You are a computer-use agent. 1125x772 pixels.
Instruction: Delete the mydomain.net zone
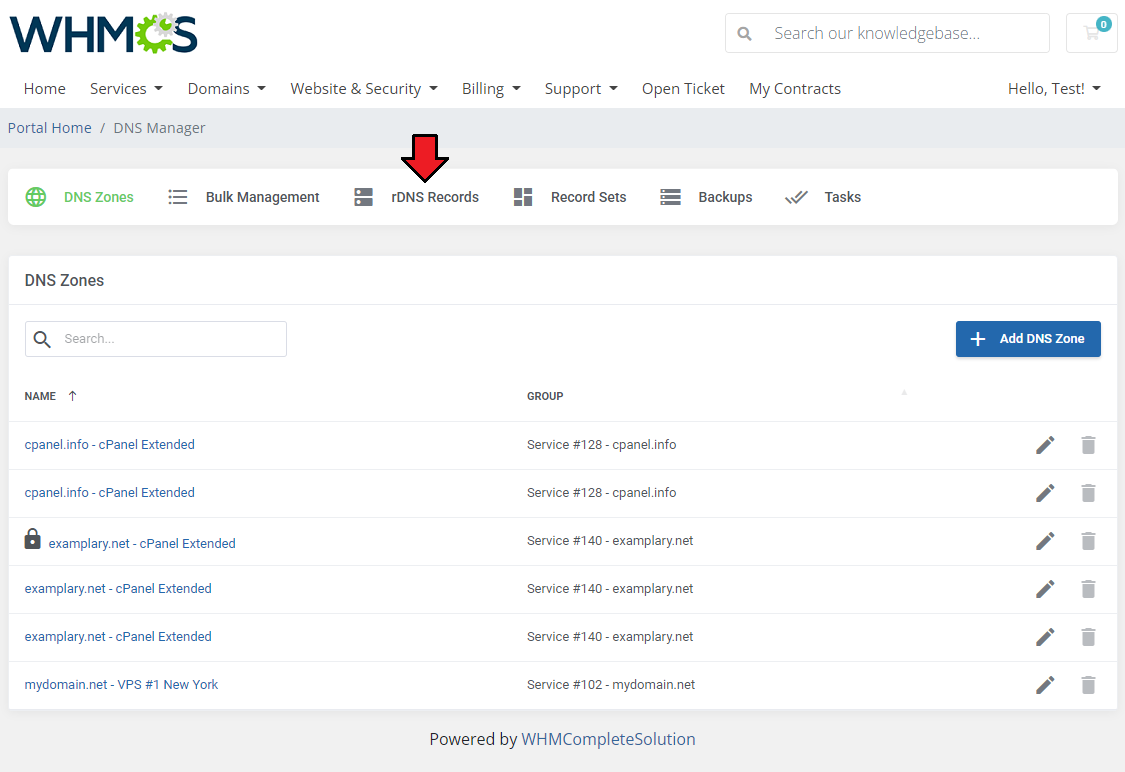tap(1088, 685)
